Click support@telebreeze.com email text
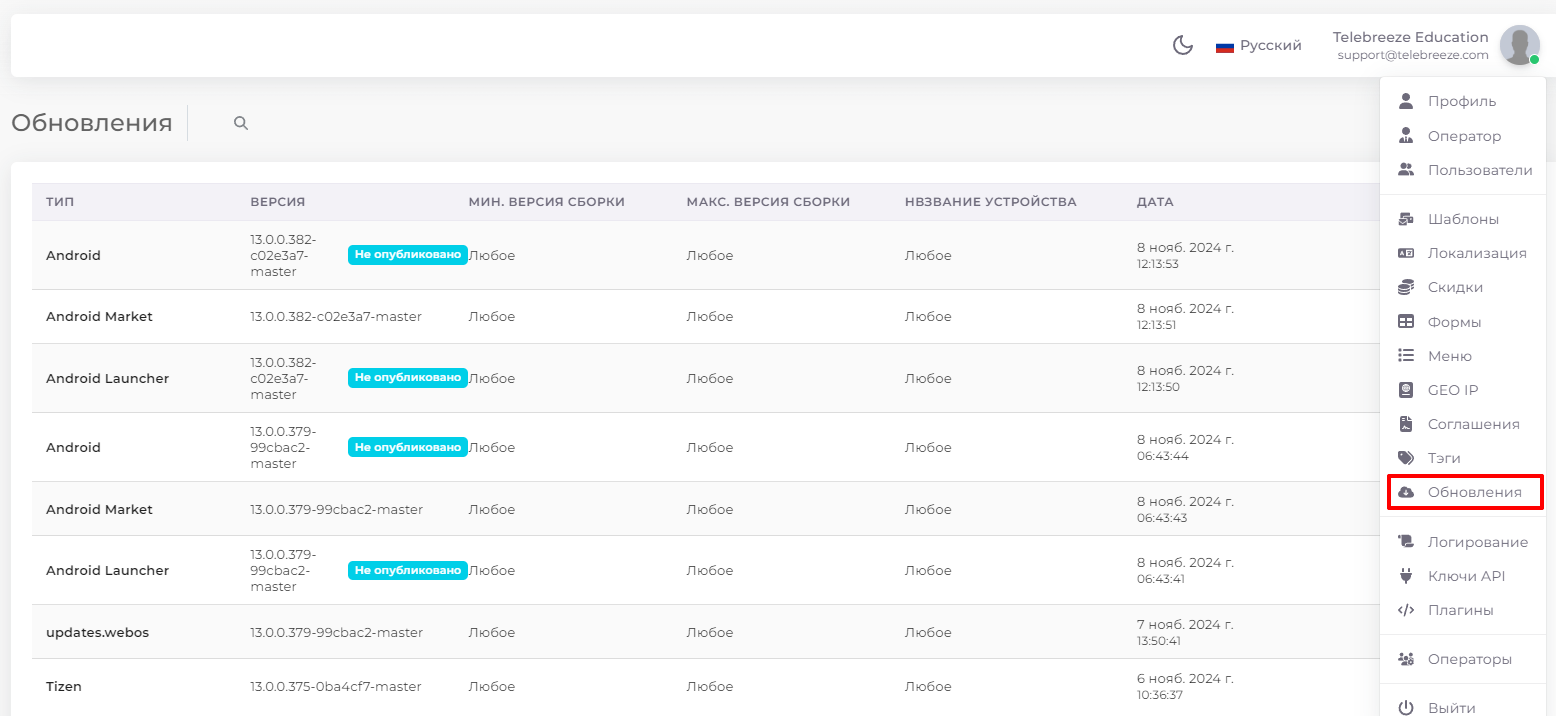This screenshot has width=1556, height=716. tap(1413, 55)
